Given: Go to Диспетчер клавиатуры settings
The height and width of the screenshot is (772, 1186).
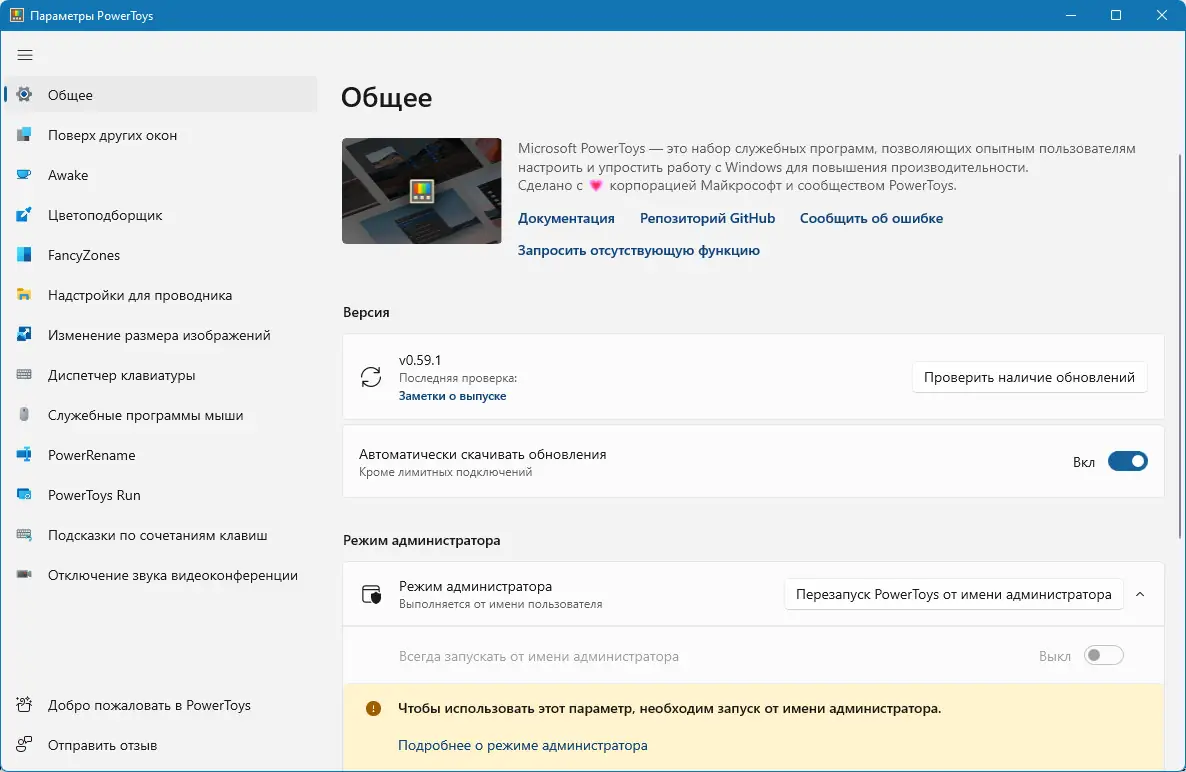Looking at the screenshot, I should coord(160,375).
